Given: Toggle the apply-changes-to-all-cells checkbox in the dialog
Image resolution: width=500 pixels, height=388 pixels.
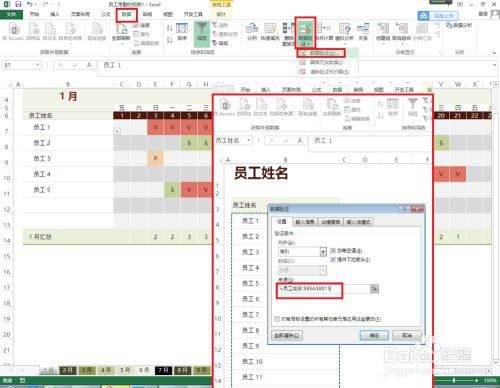Looking at the screenshot, I should click(277, 319).
